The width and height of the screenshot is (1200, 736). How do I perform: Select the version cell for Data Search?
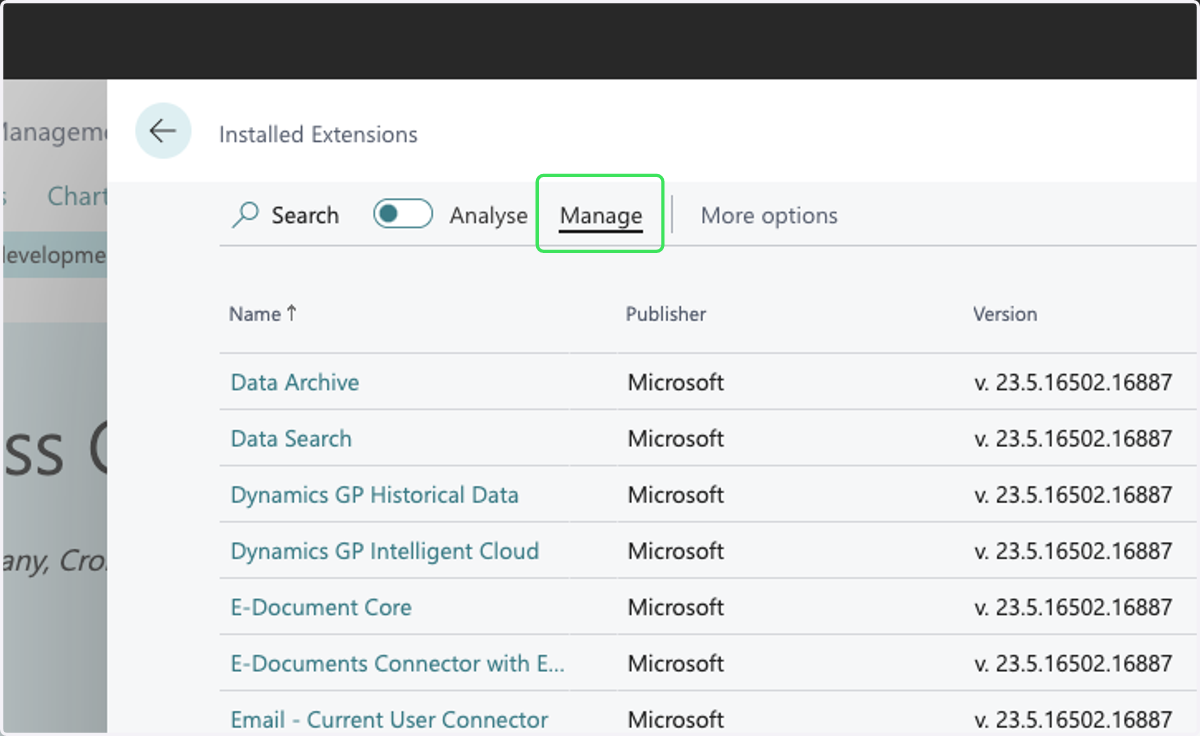1073,438
